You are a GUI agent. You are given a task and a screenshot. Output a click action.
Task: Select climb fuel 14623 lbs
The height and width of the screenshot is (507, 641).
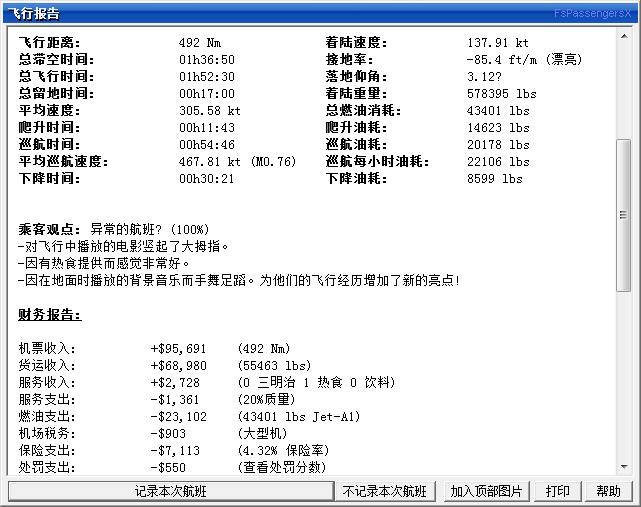(x=498, y=128)
